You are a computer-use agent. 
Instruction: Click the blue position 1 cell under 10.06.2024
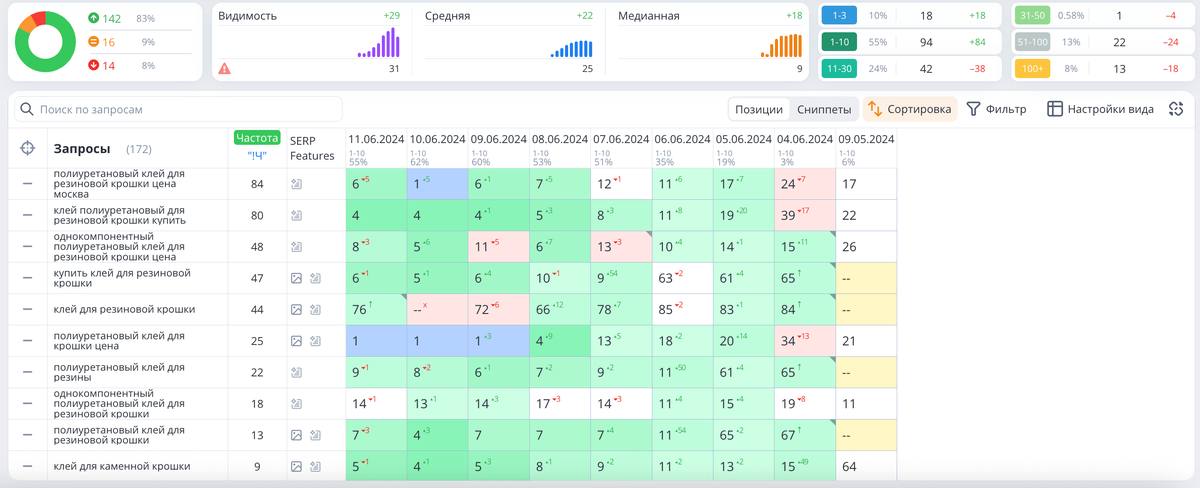click(x=437, y=184)
